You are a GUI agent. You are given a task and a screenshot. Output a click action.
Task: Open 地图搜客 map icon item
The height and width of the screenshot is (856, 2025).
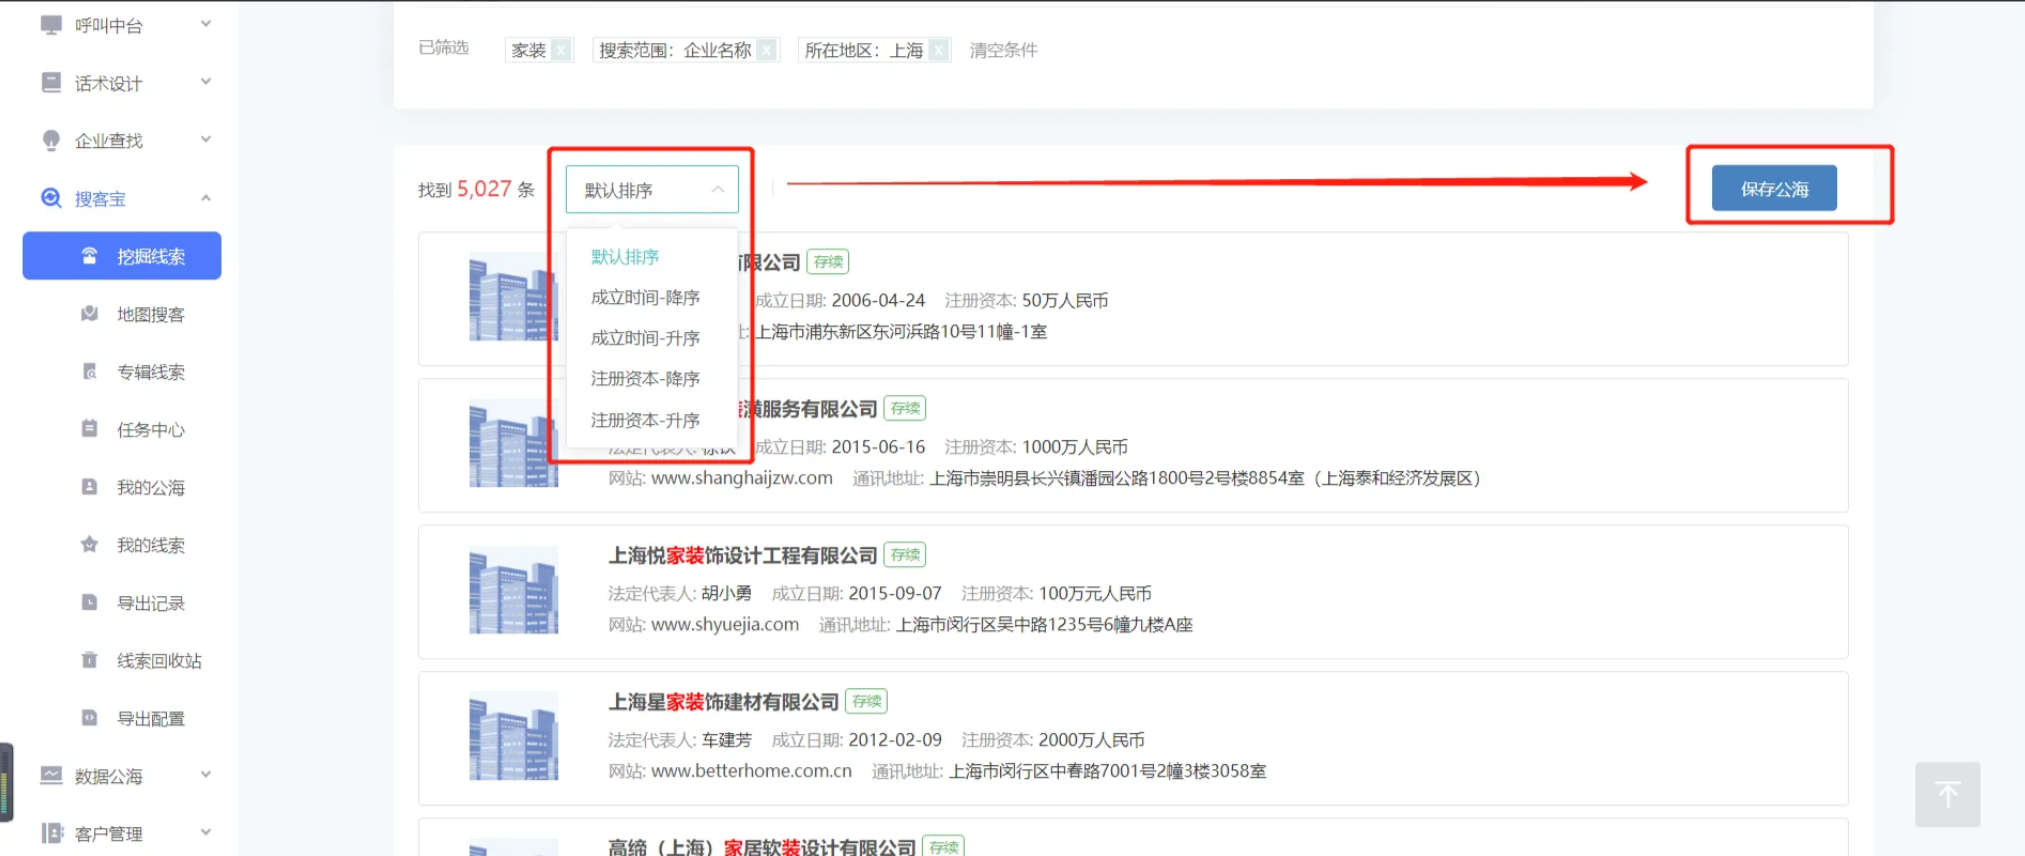(x=90, y=314)
